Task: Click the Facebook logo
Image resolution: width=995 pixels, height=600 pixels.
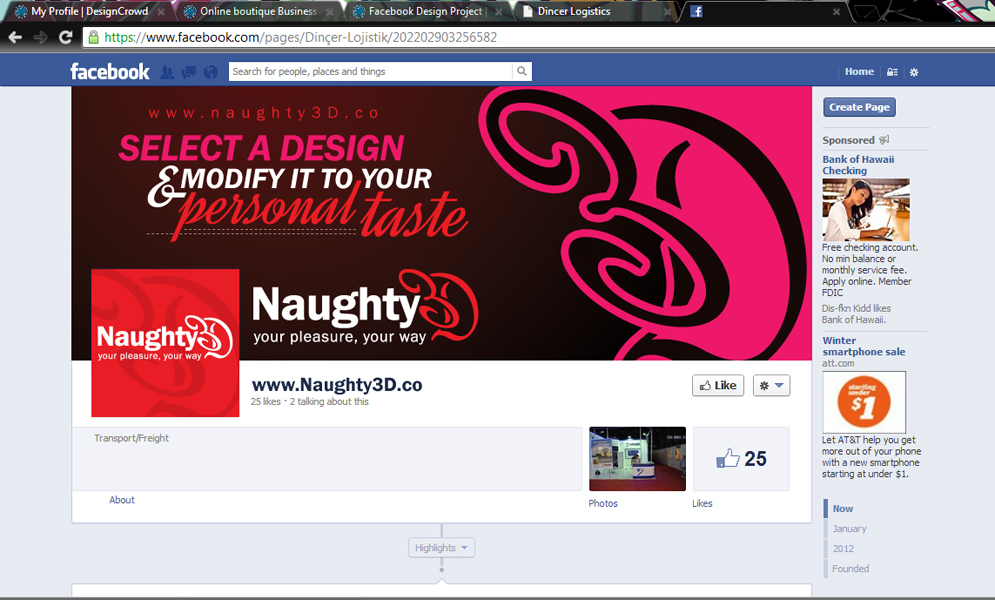Action: [x=110, y=72]
